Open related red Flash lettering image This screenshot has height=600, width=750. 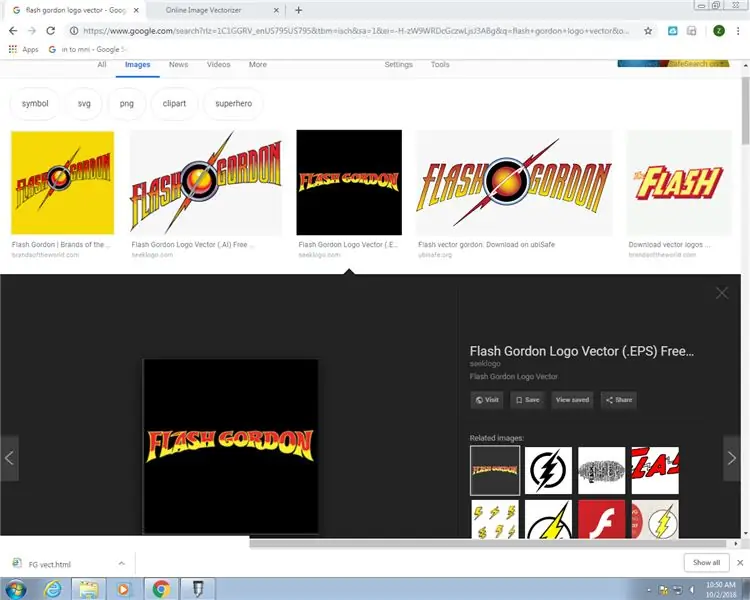pyautogui.click(x=655, y=470)
